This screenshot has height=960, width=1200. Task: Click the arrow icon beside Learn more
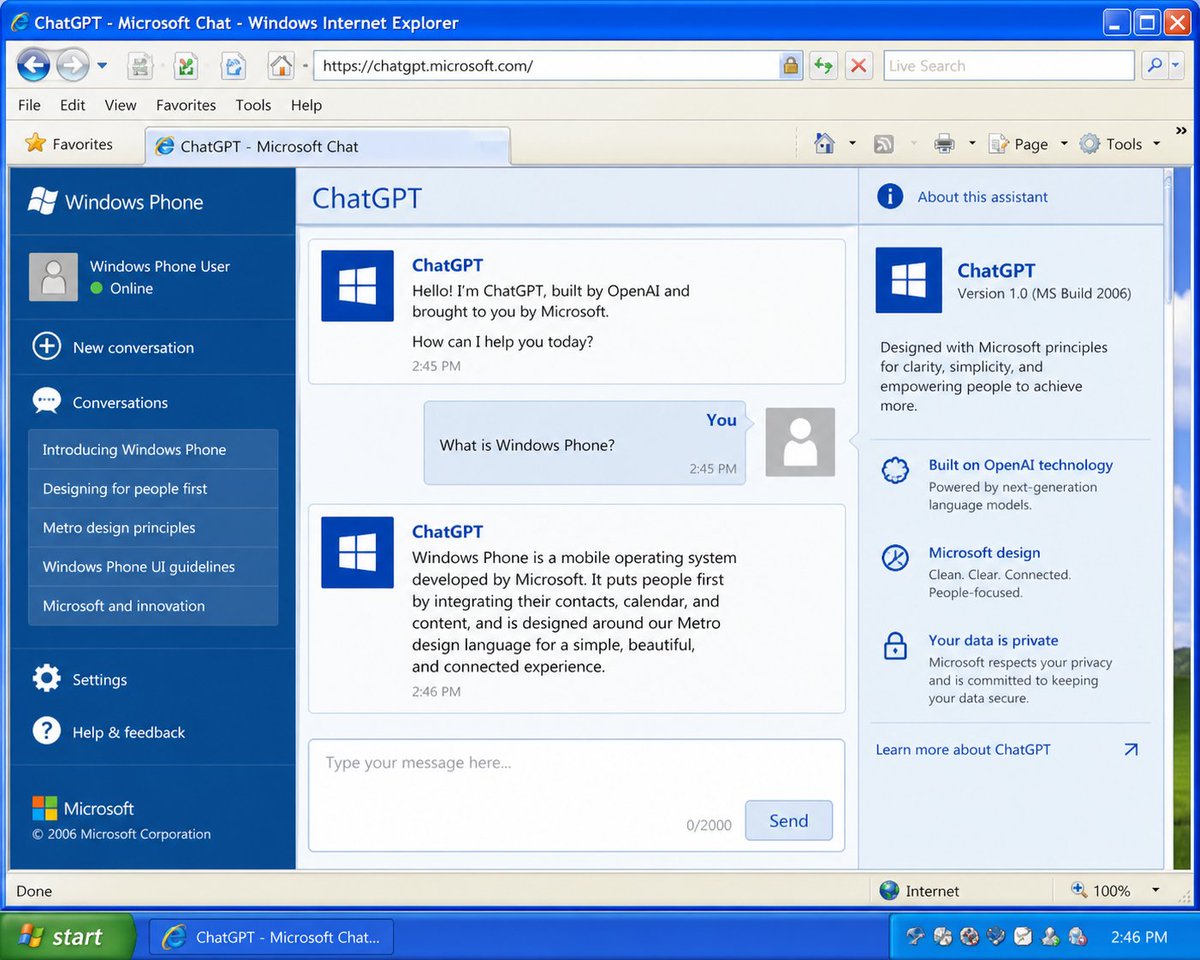pos(1131,749)
